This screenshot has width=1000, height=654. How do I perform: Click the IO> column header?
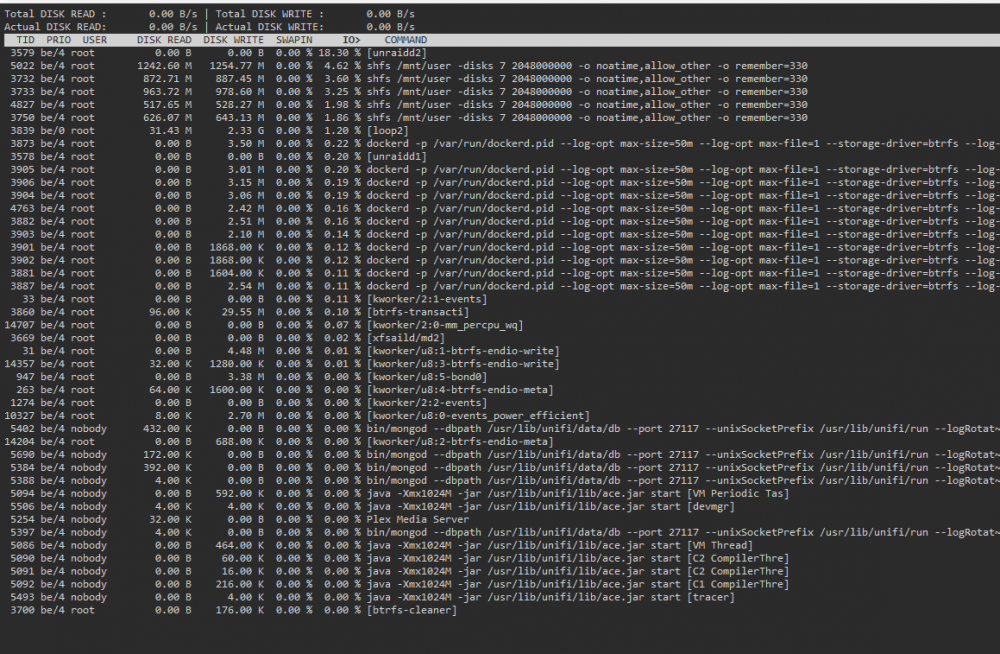coord(351,40)
